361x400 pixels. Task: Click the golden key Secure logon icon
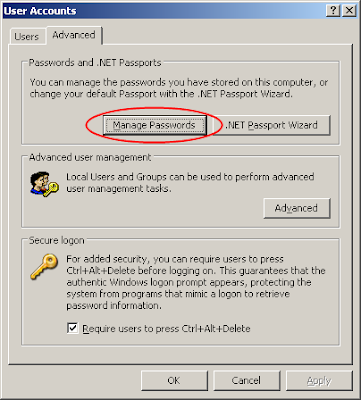click(x=44, y=266)
